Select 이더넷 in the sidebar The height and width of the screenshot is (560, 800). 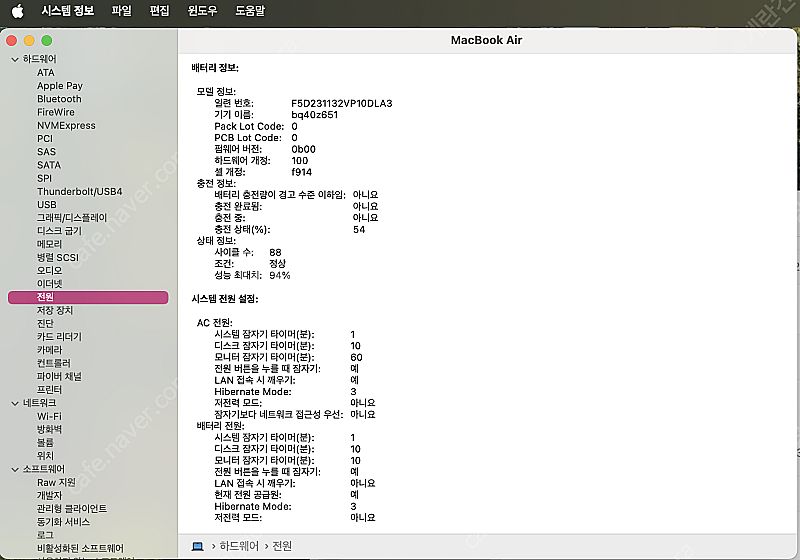(x=49, y=284)
